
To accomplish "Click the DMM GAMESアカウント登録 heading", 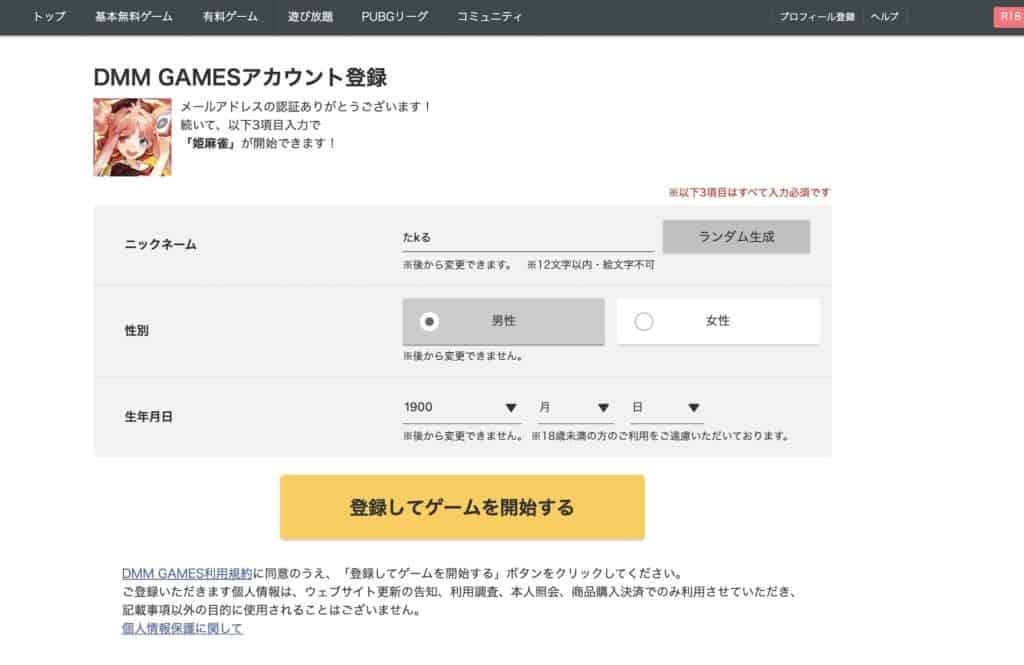I will point(240,77).
